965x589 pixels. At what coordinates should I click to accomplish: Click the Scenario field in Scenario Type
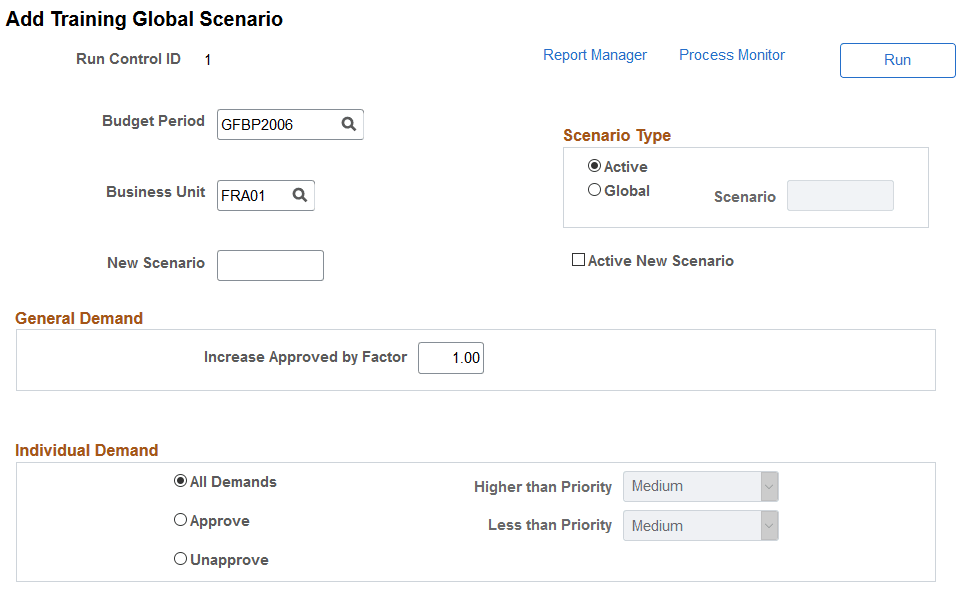pyautogui.click(x=839, y=195)
